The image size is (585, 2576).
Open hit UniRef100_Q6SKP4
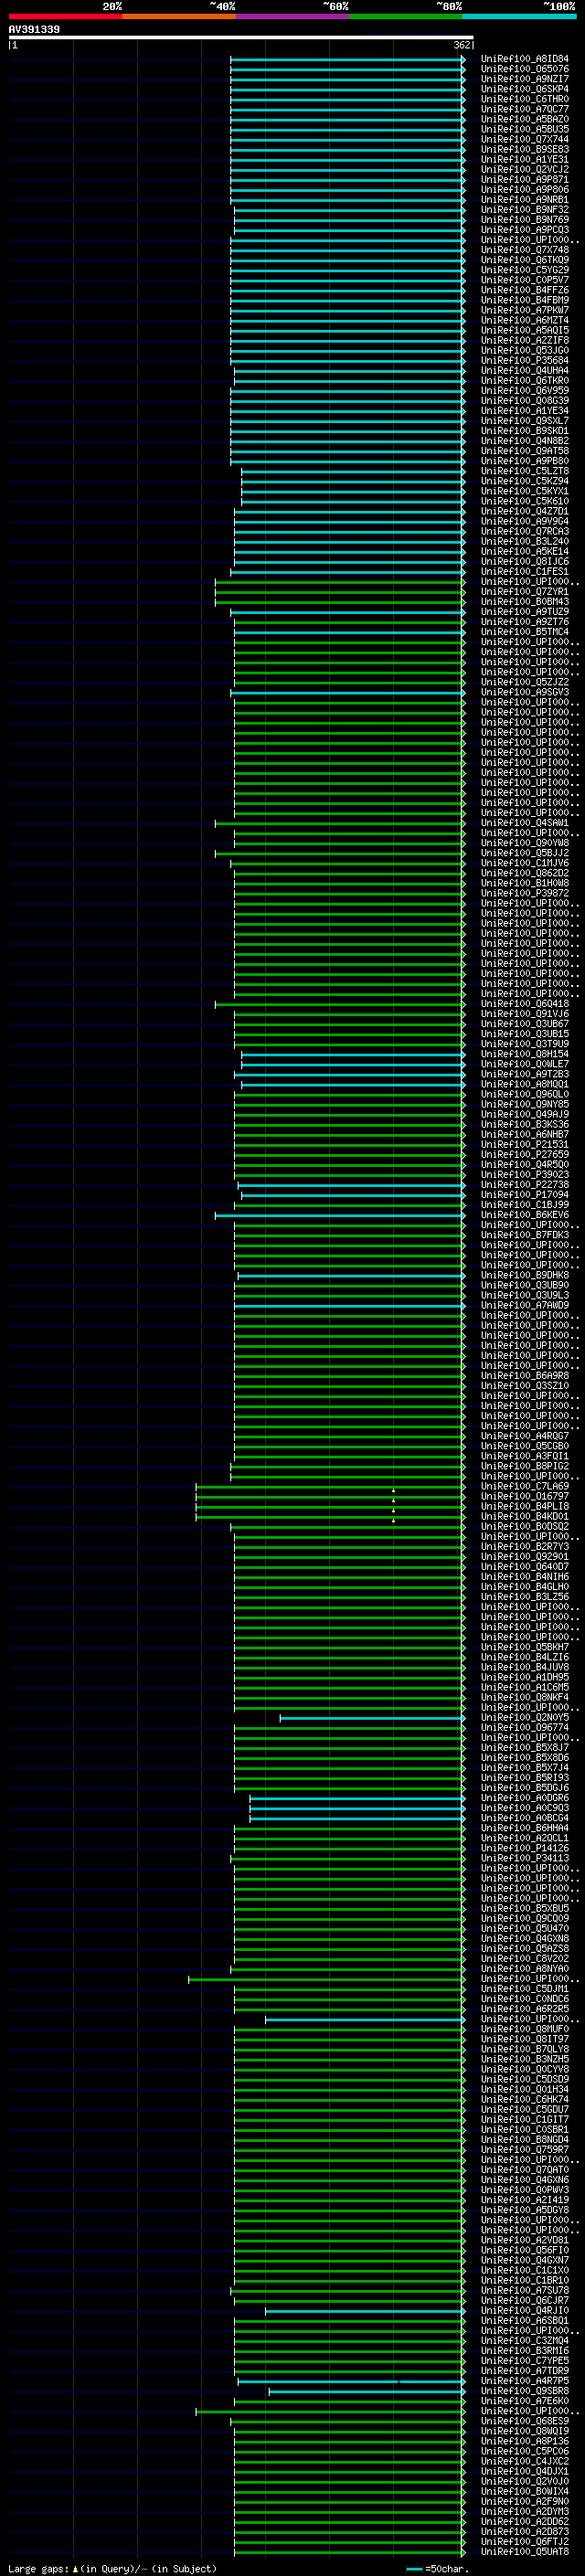point(525,89)
